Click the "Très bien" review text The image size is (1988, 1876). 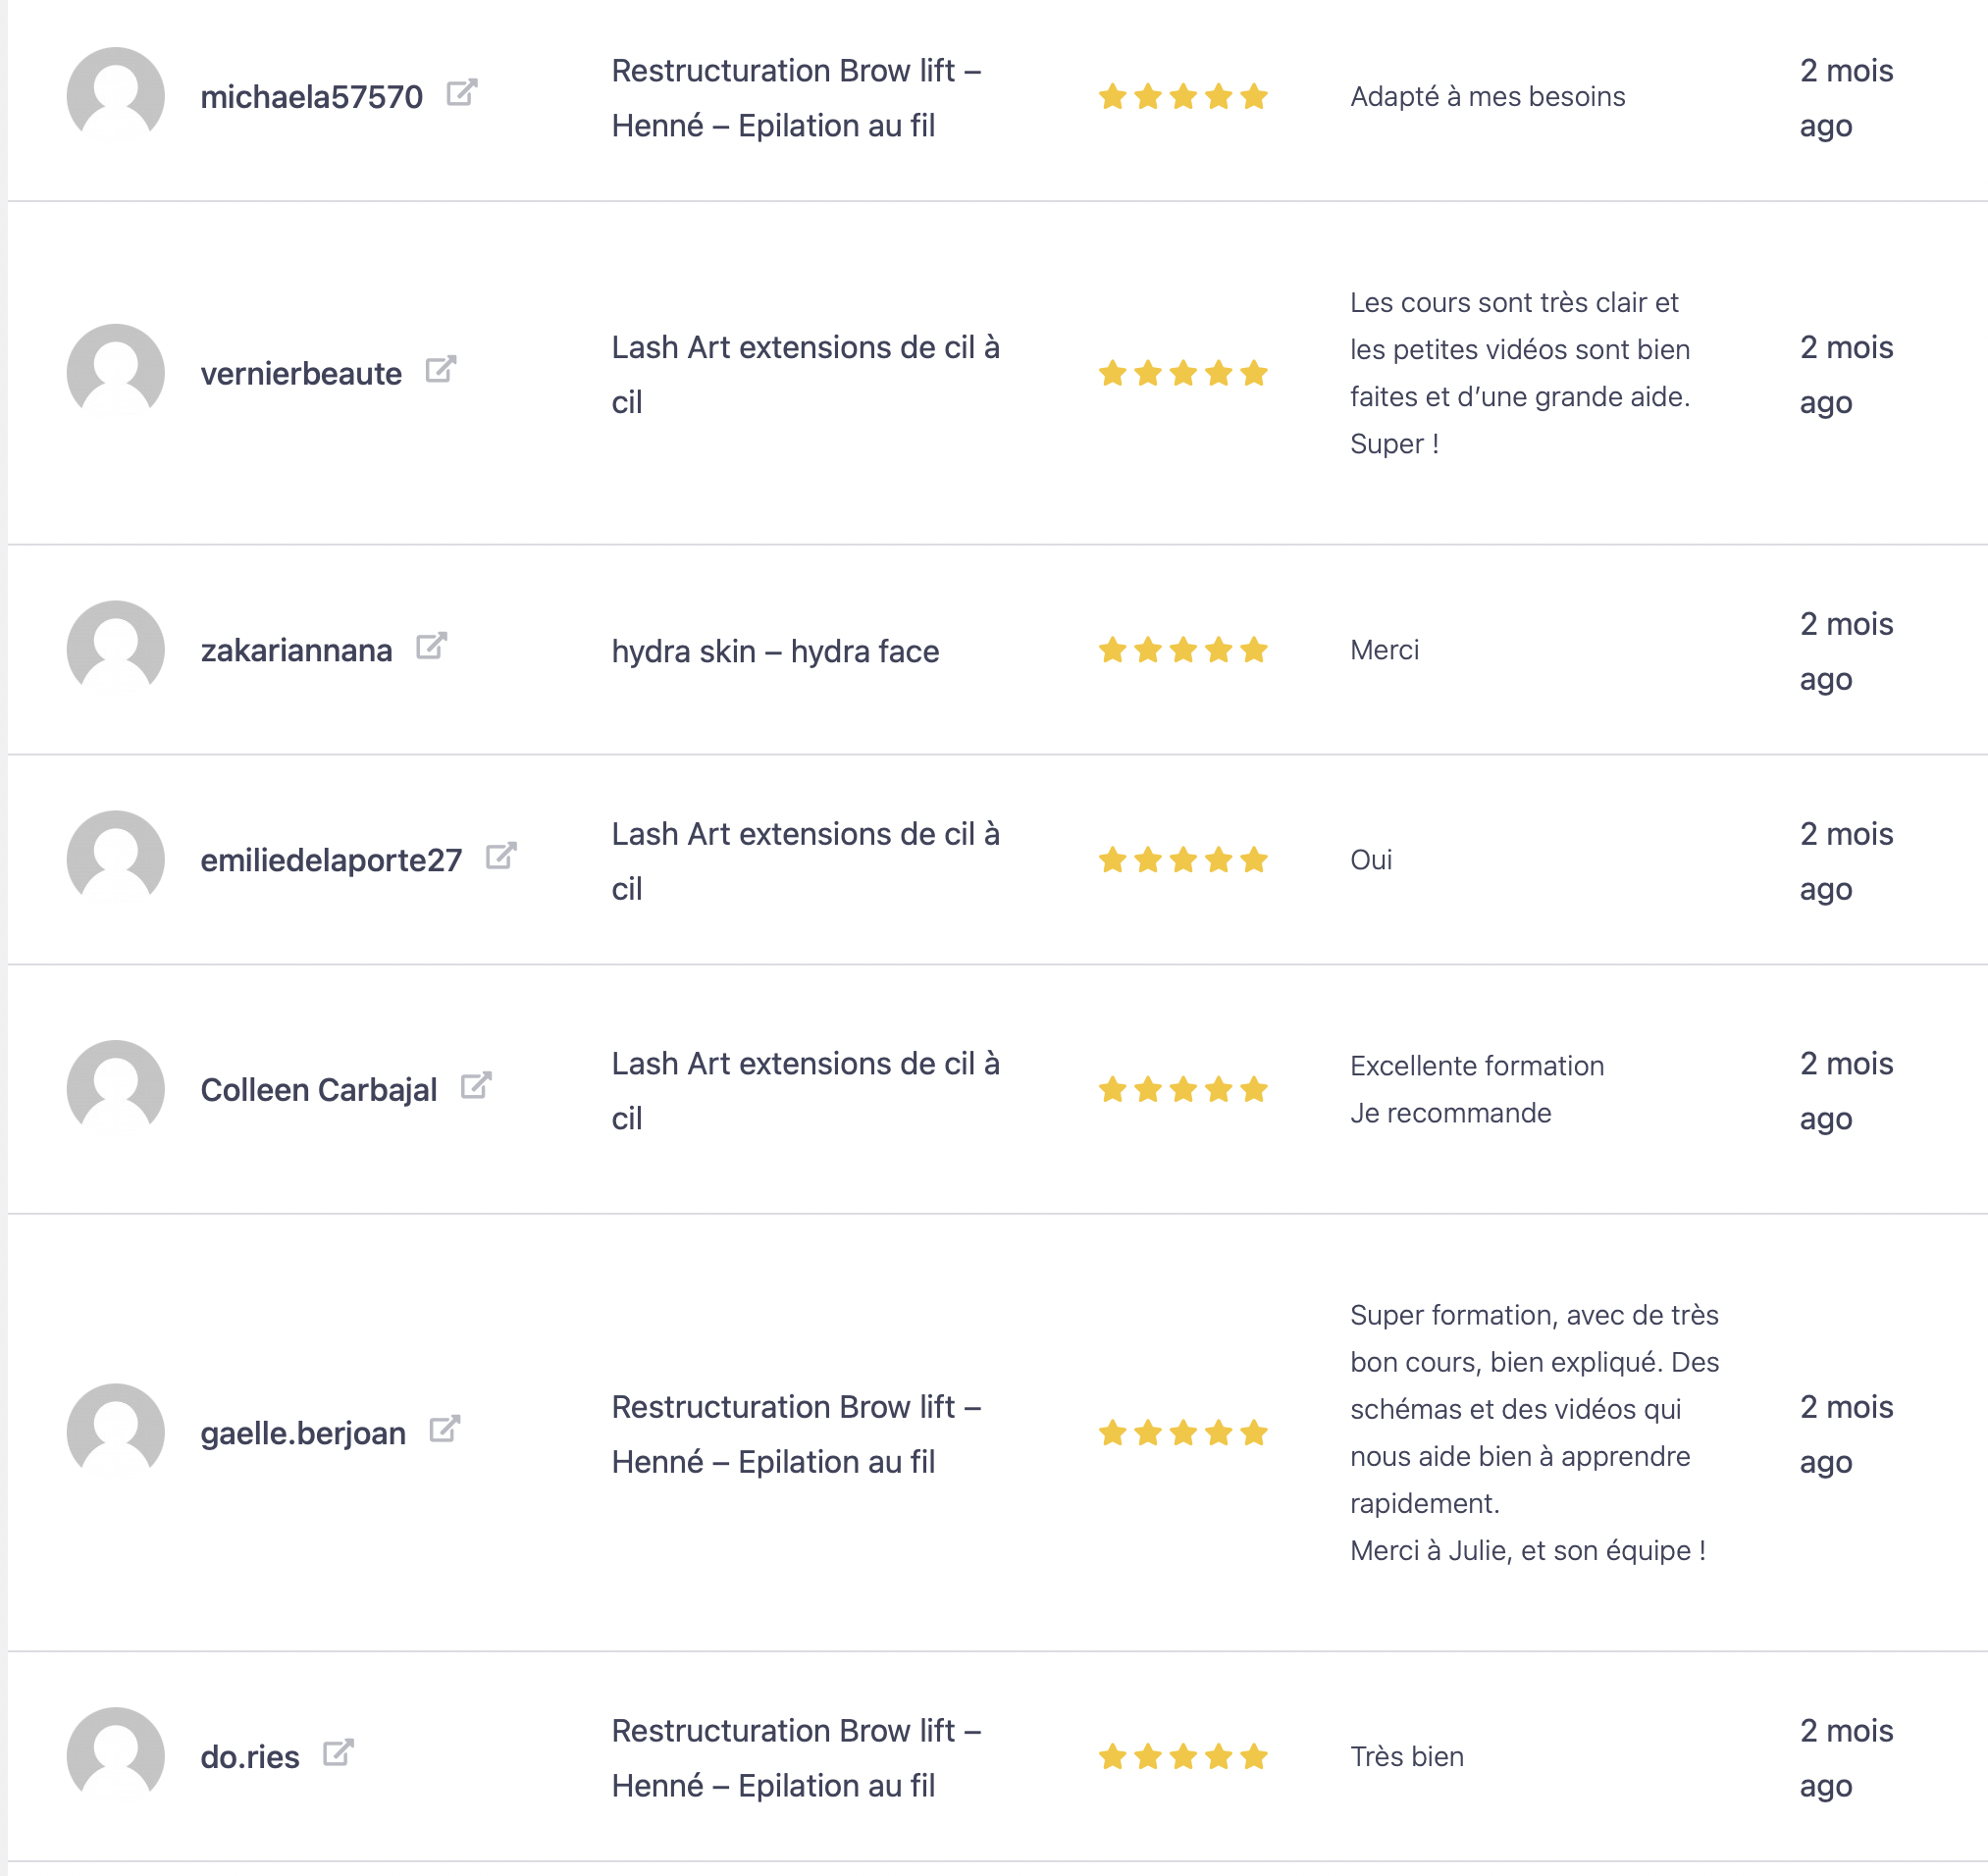coord(1407,1757)
